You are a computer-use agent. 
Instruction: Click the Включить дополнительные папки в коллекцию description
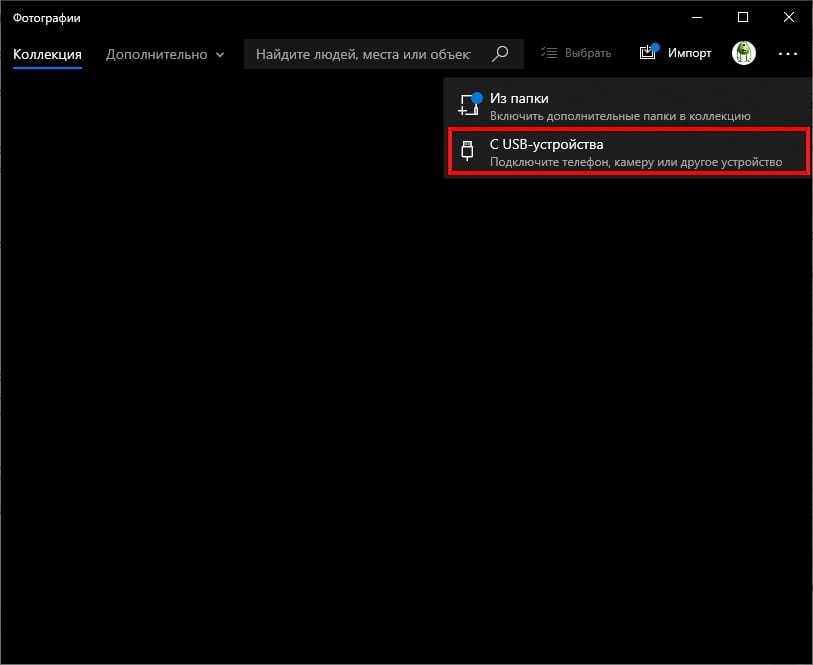620,116
